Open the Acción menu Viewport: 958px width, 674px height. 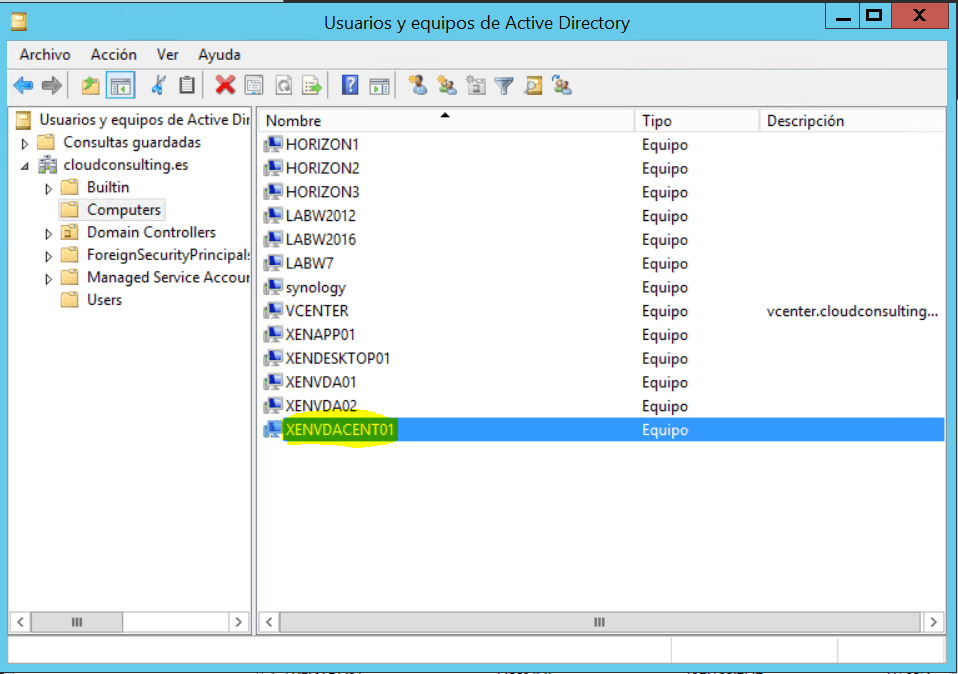pos(113,54)
